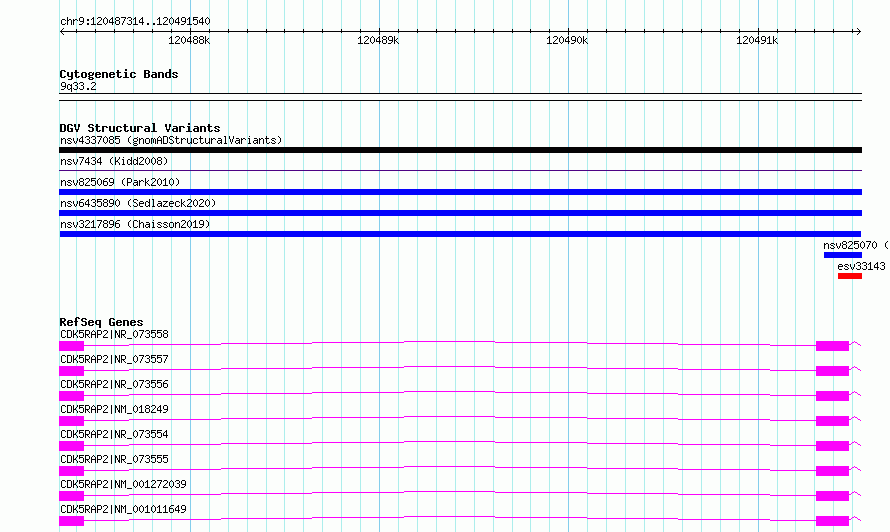Click the right exon block of NM_018249
The height and width of the screenshot is (532, 890).
[x=833, y=421]
